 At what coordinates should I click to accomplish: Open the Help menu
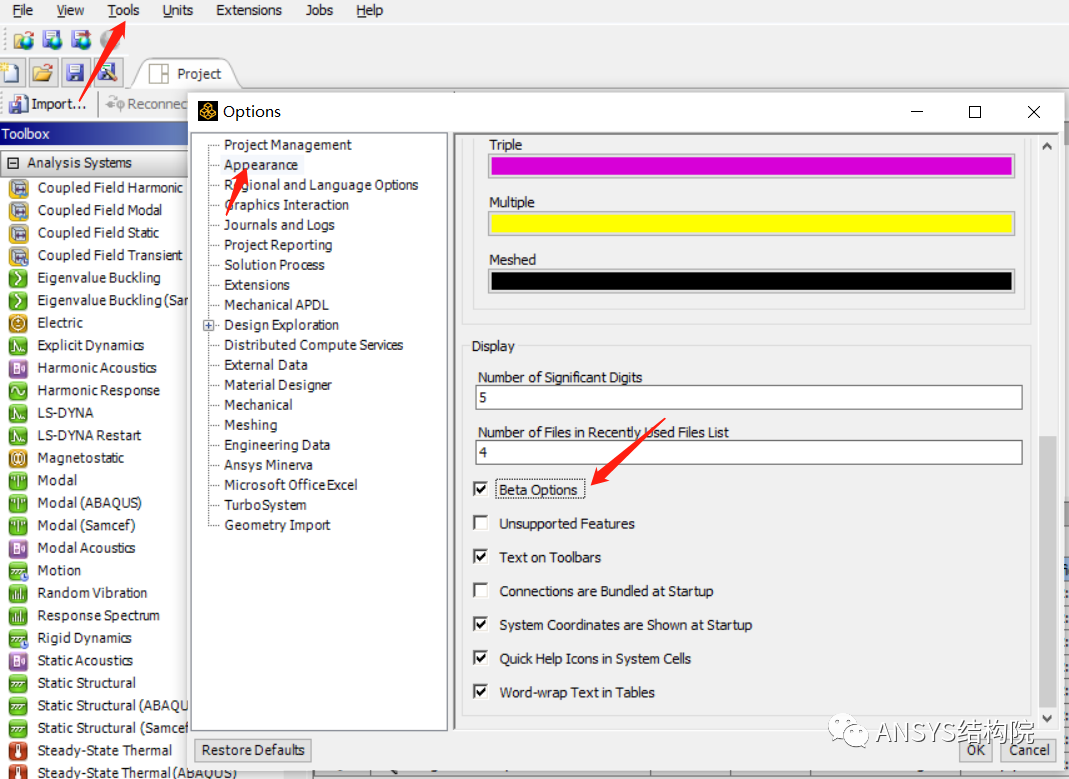point(370,10)
